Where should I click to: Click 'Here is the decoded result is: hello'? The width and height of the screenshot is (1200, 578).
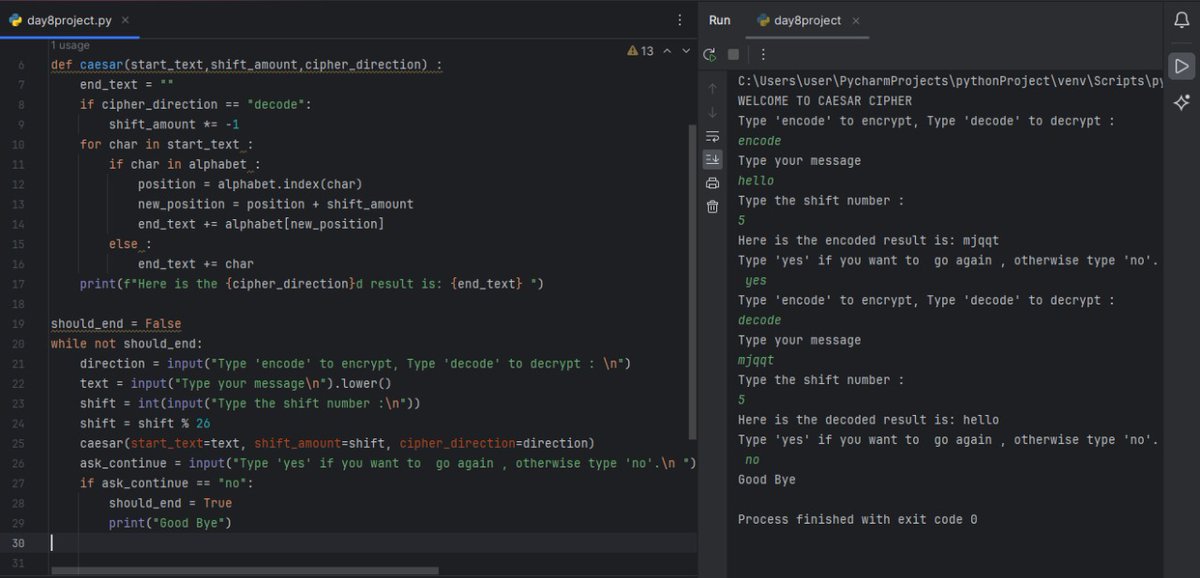[868, 420]
